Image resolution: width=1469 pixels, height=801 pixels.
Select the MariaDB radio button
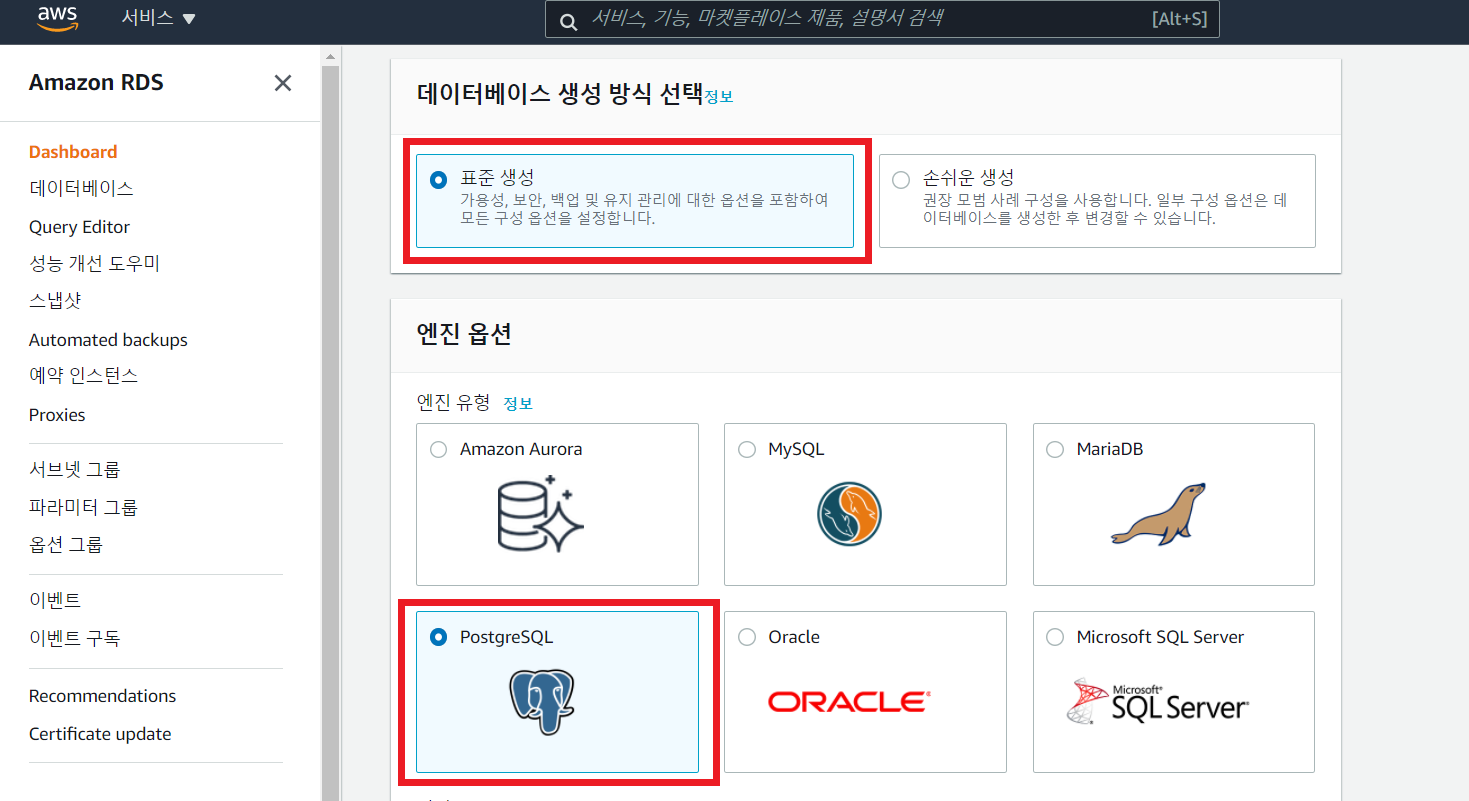click(1055, 450)
